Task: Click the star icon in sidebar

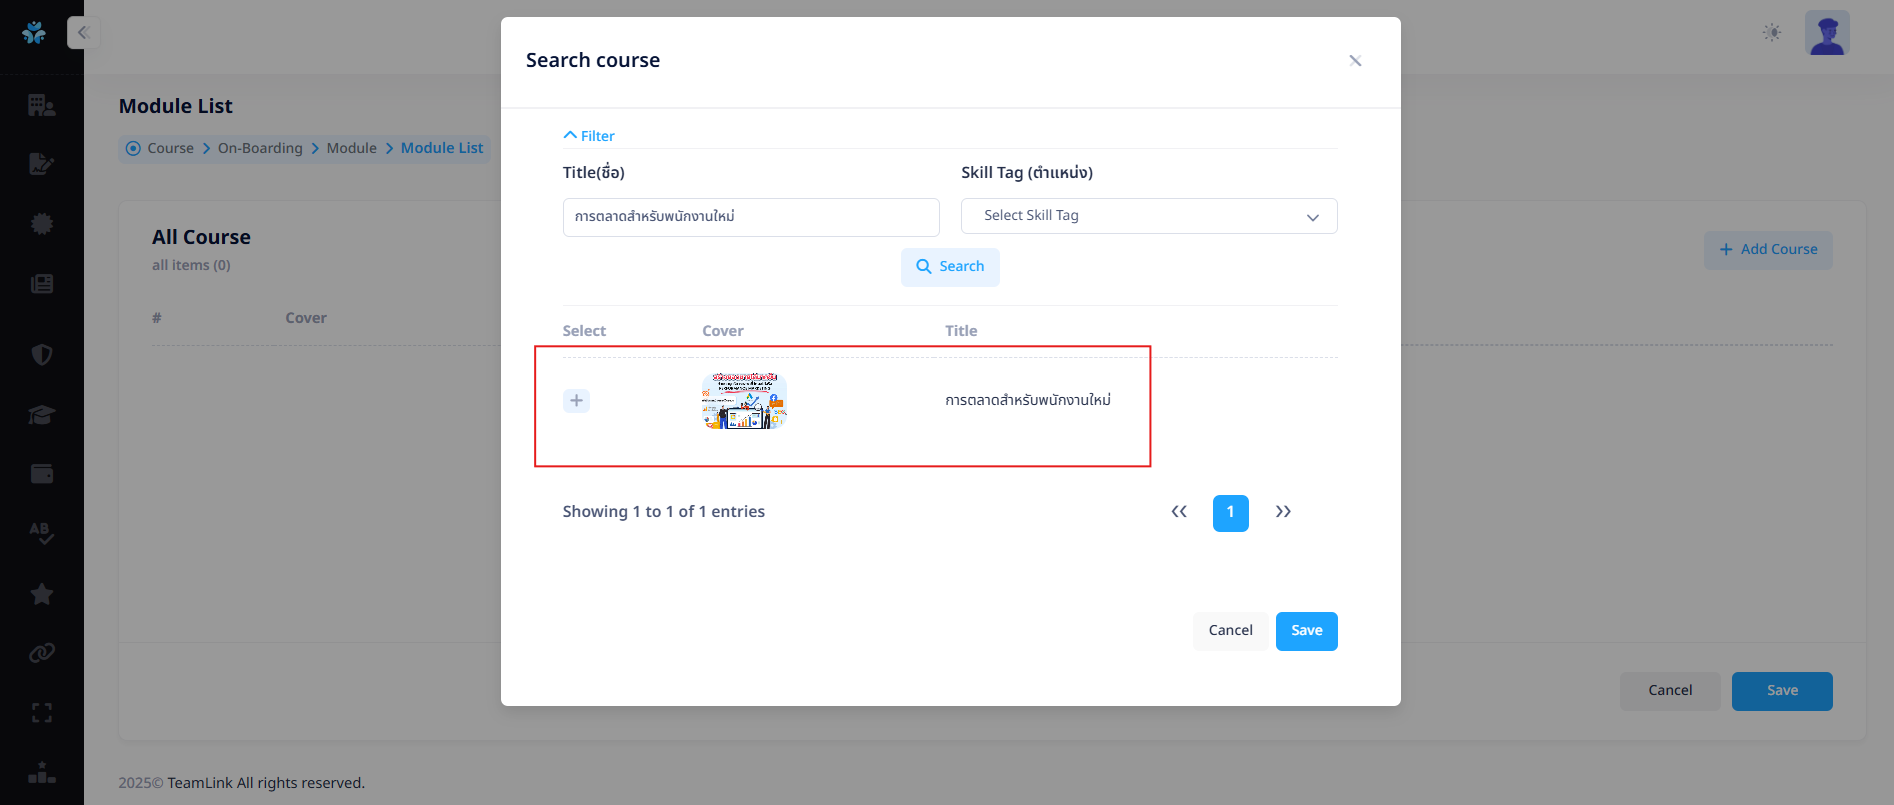Action: point(41,594)
